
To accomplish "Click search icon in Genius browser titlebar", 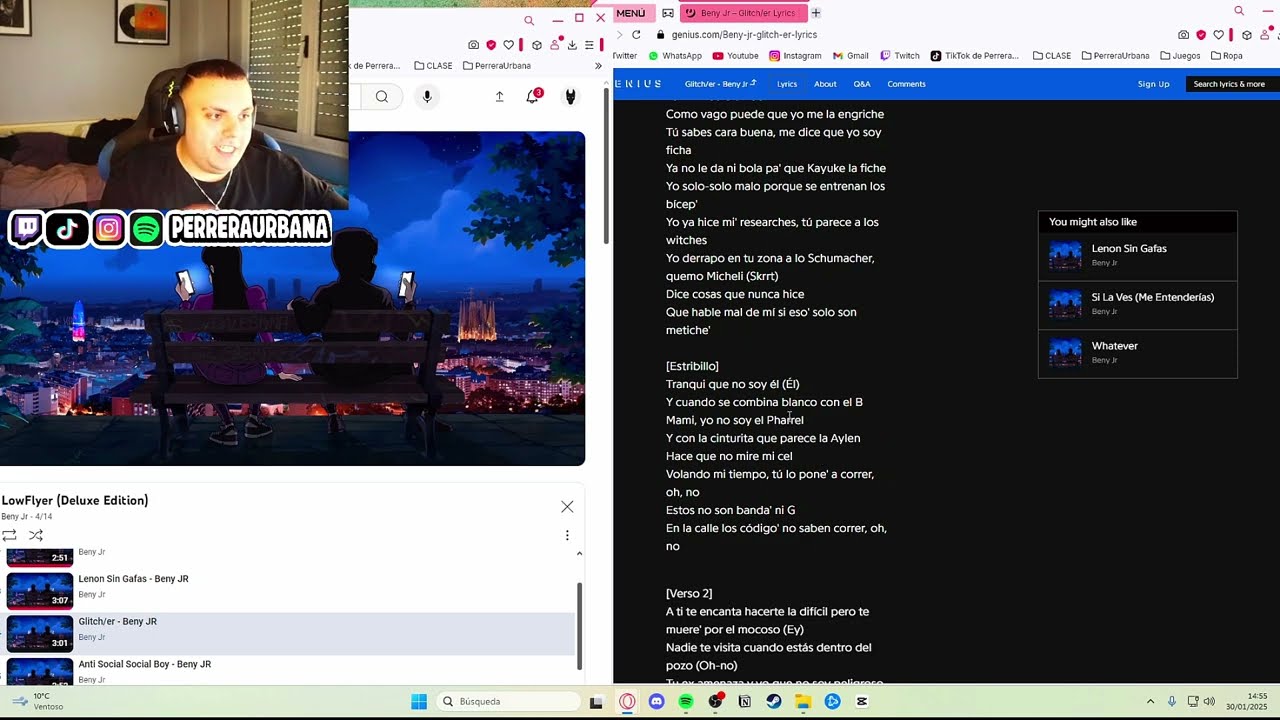I will coord(1239,11).
